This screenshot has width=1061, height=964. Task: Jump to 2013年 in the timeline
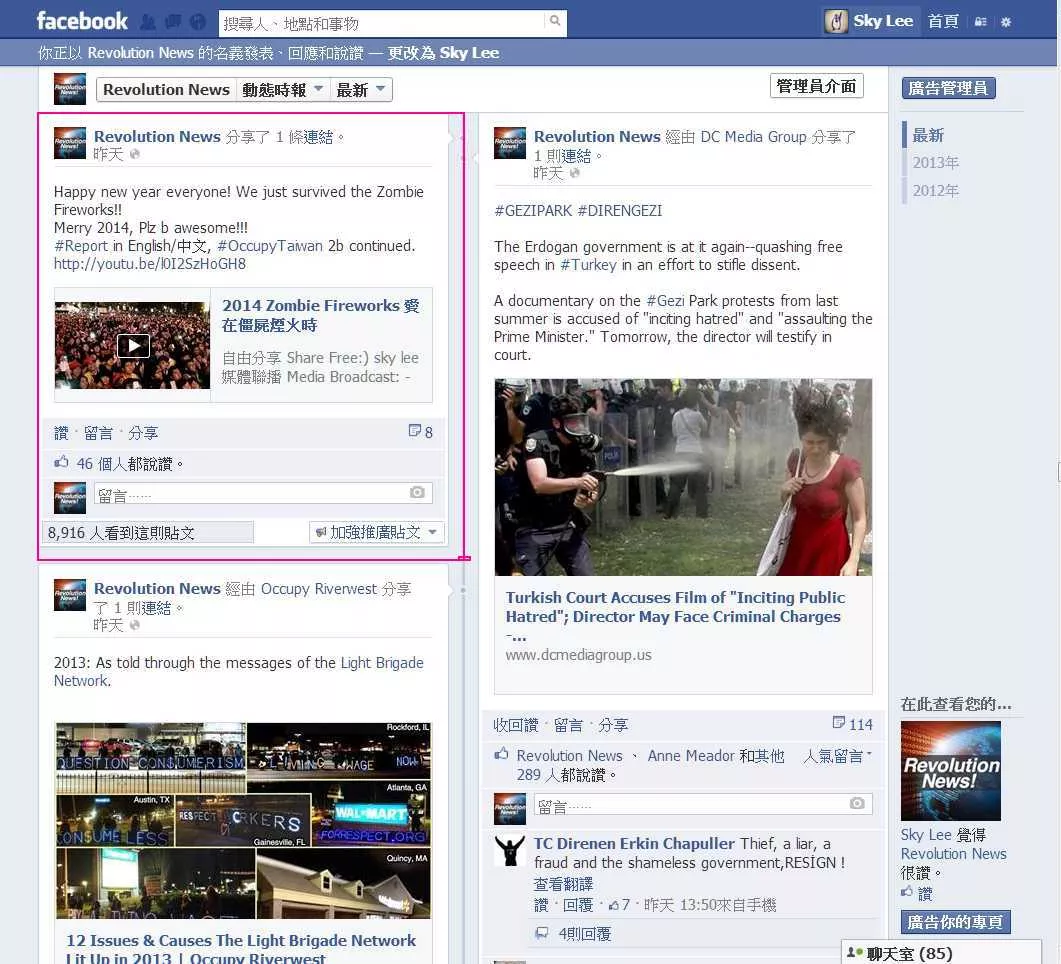coord(935,163)
